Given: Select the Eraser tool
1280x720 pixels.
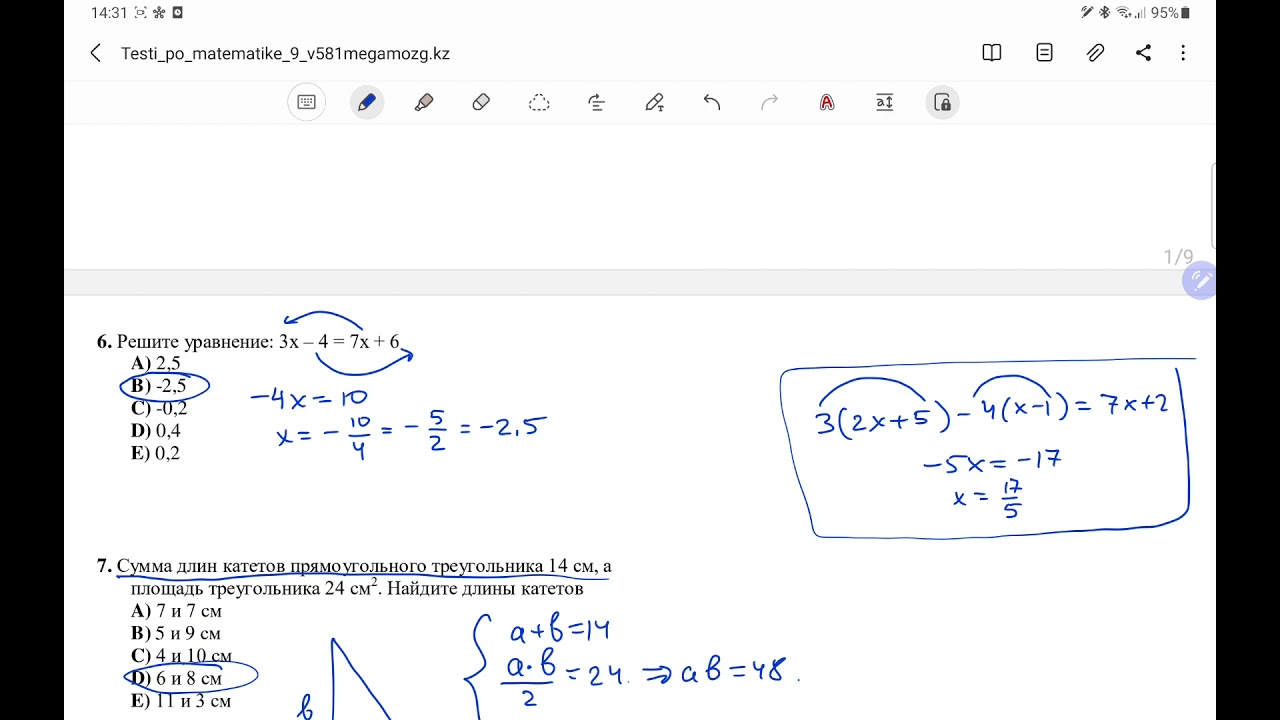Looking at the screenshot, I should pos(481,102).
